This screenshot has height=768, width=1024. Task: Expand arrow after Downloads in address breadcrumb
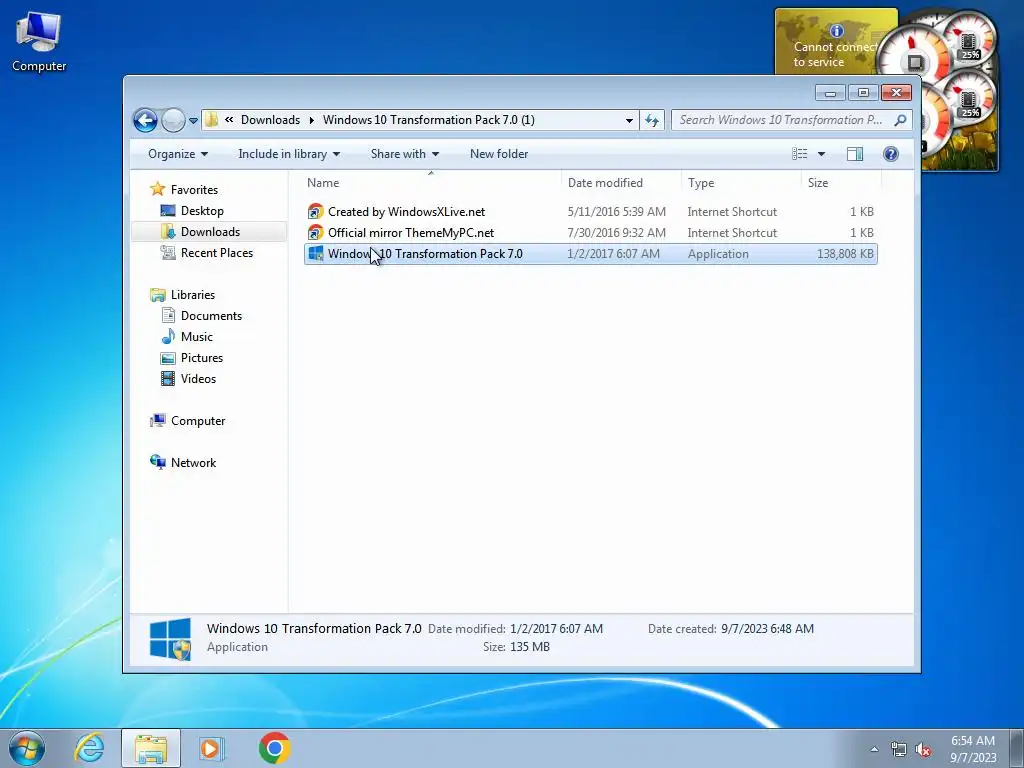tap(312, 120)
